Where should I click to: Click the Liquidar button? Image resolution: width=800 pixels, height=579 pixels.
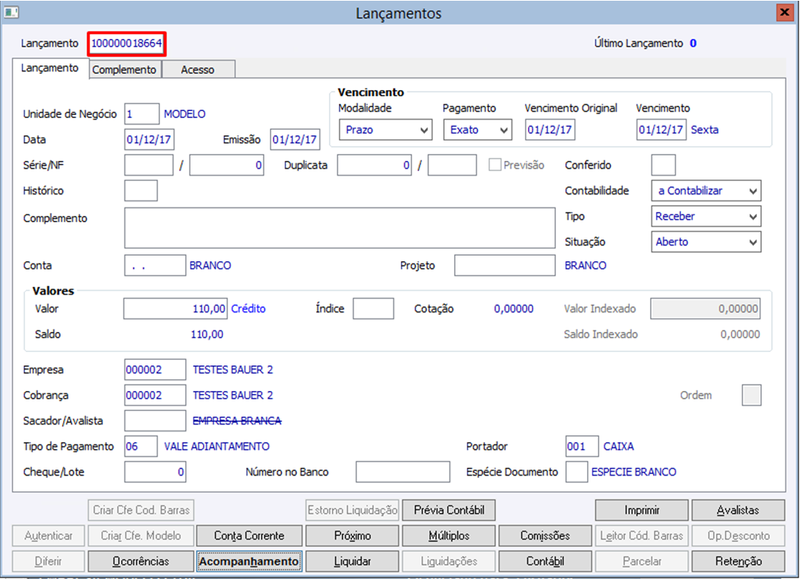352,561
